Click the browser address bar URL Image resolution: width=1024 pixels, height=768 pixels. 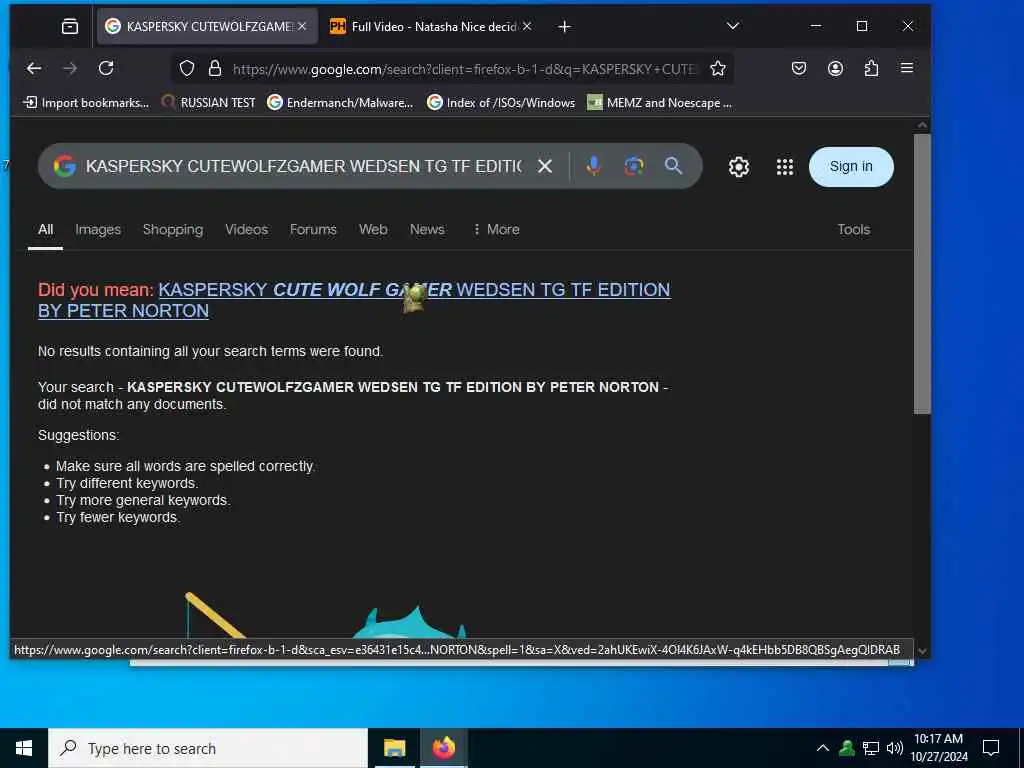coord(464,69)
